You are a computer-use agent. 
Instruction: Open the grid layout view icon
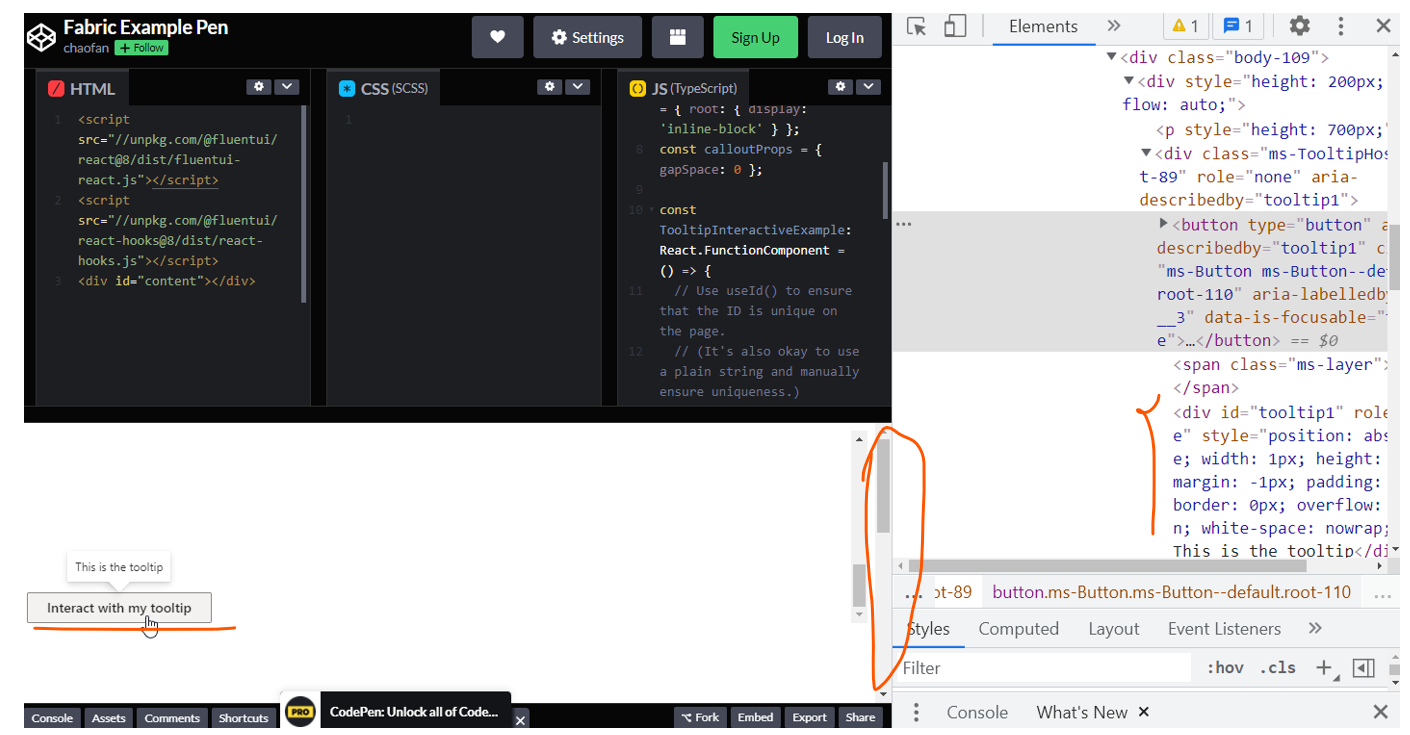click(678, 36)
